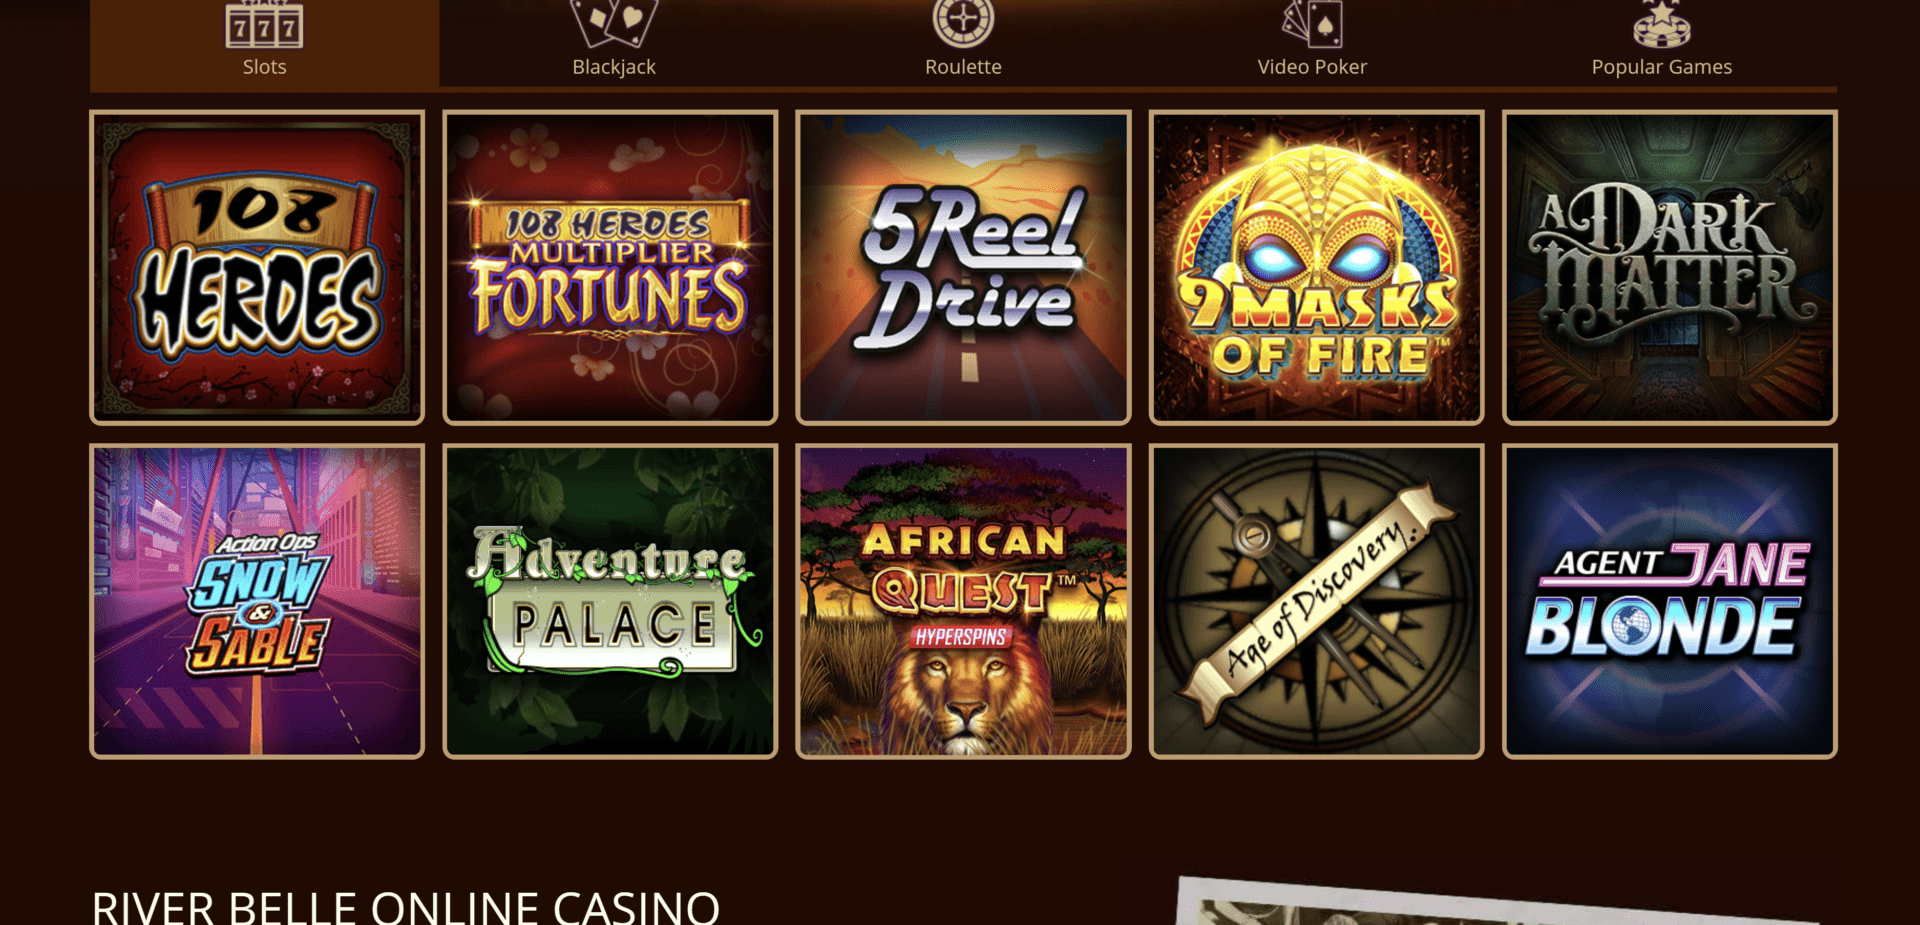Click the Blackjack playing cards icon
This screenshot has height=925, width=1920.
coord(614,24)
